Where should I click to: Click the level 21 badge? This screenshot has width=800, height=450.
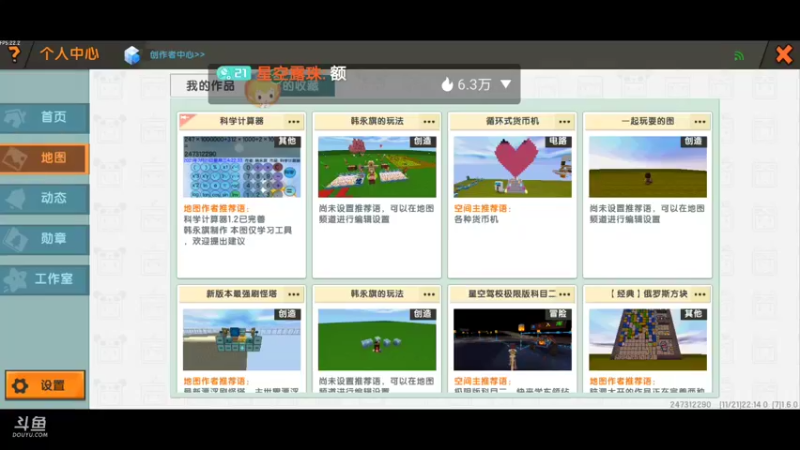point(234,73)
